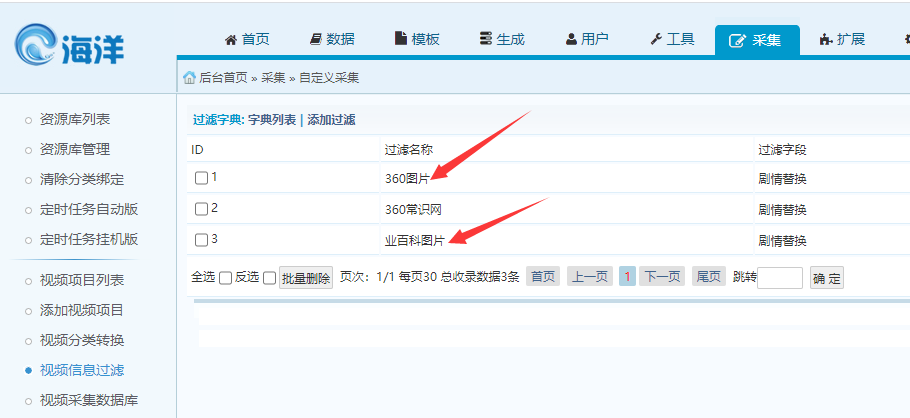
Task: Click the 批量删除 button
Action: tap(306, 278)
